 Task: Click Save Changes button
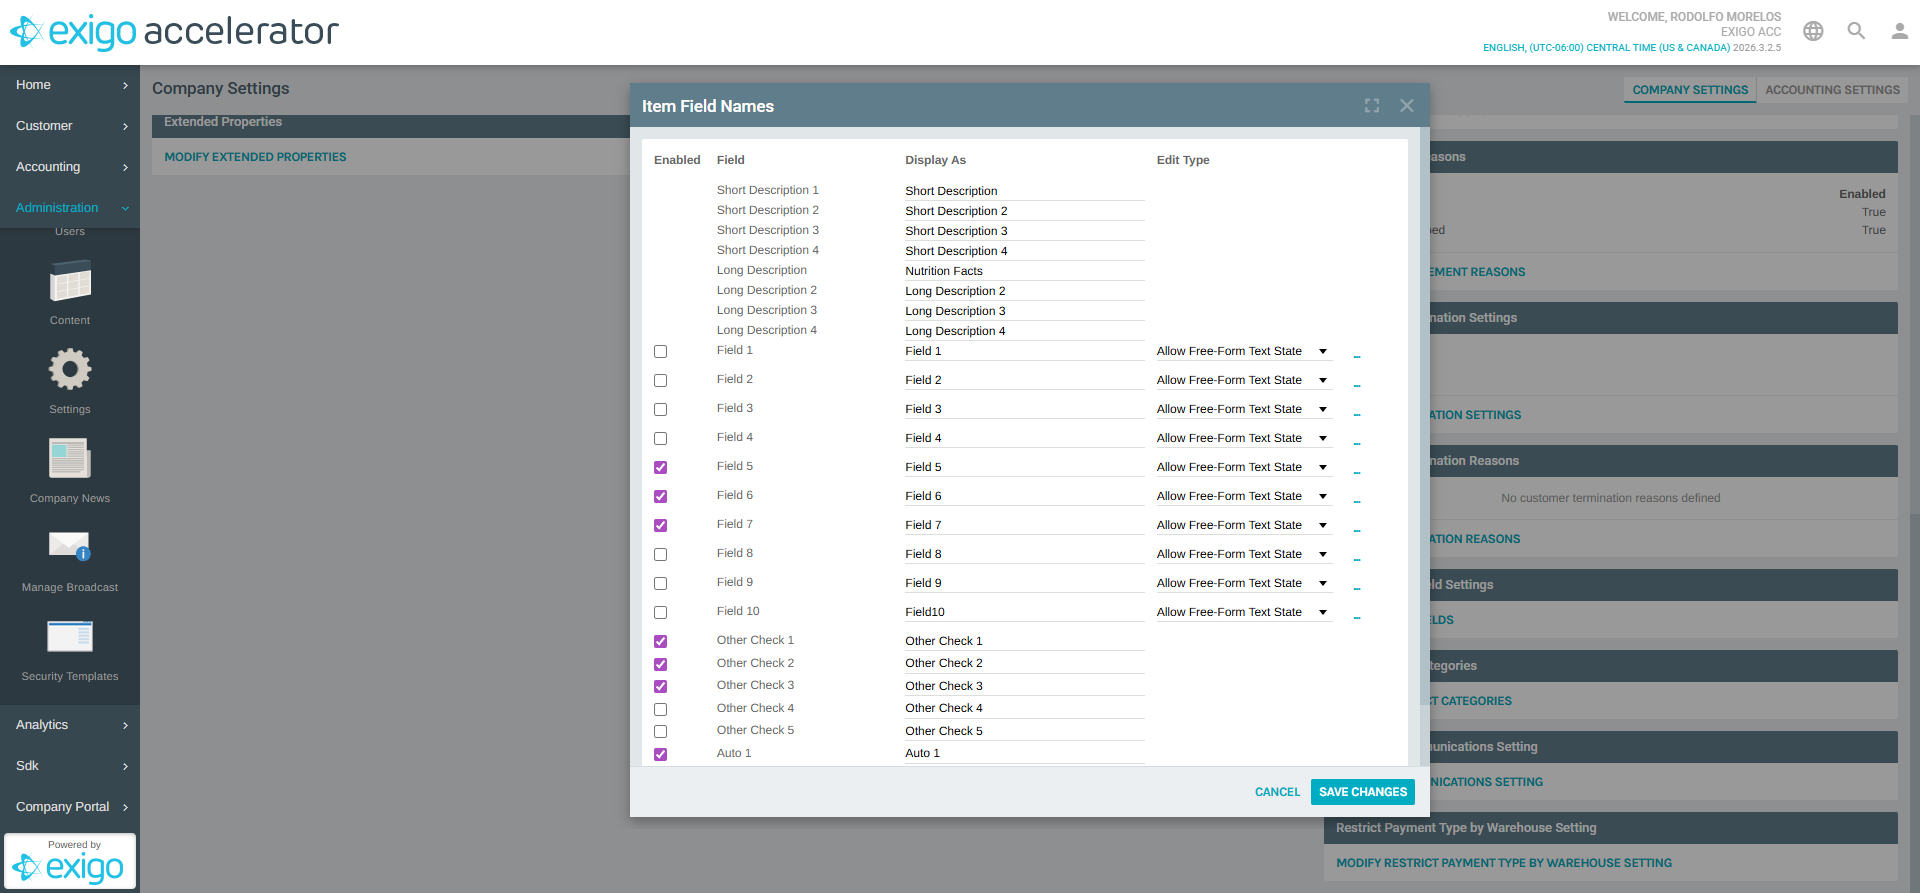tap(1362, 792)
